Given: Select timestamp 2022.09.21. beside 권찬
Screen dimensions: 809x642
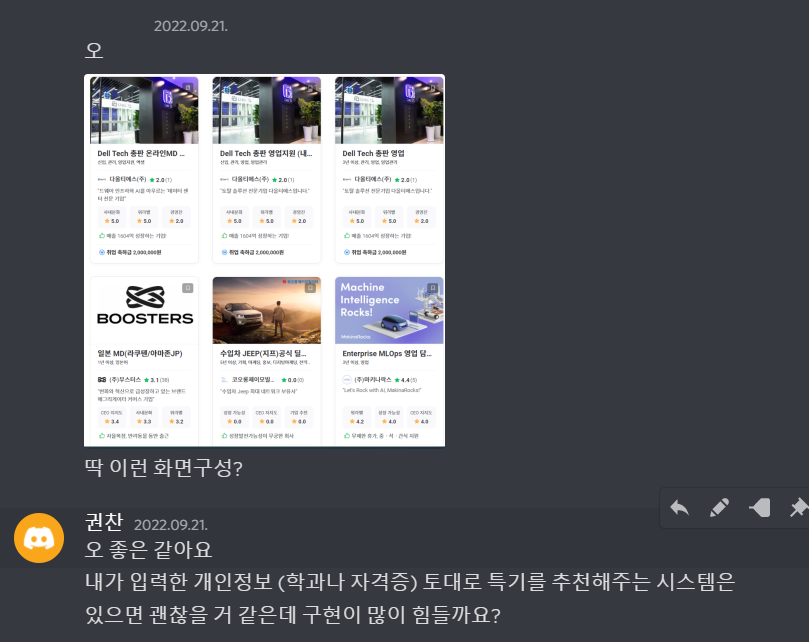Looking at the screenshot, I should click(171, 525).
